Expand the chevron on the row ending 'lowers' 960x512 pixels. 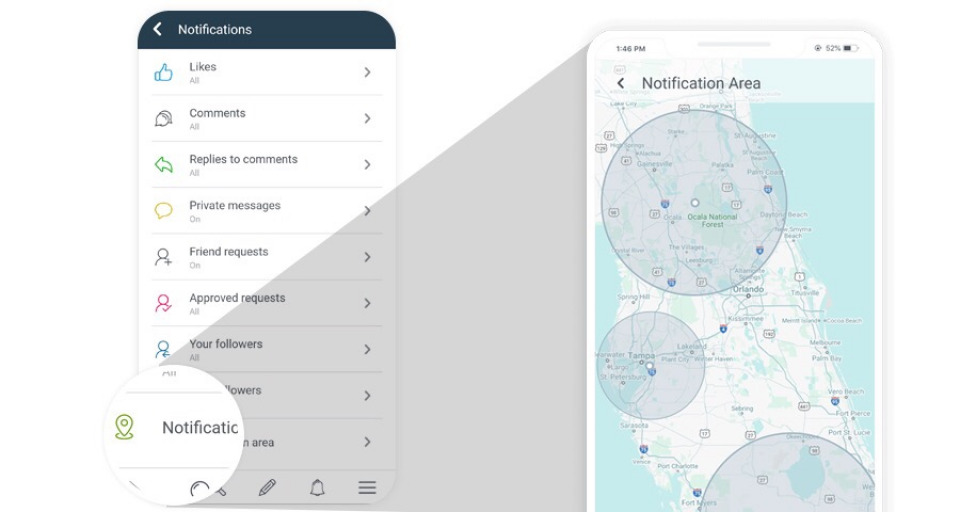point(367,396)
